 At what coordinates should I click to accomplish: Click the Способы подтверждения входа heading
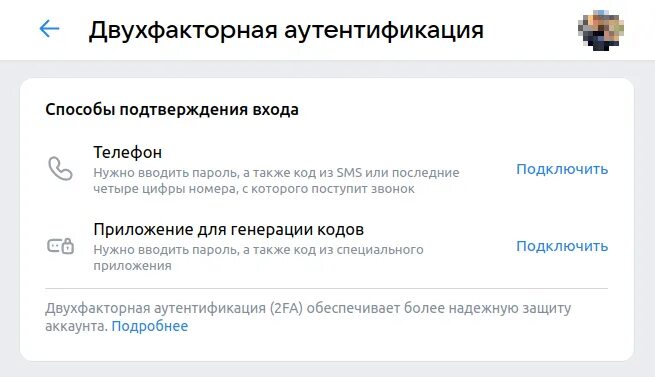point(172,110)
